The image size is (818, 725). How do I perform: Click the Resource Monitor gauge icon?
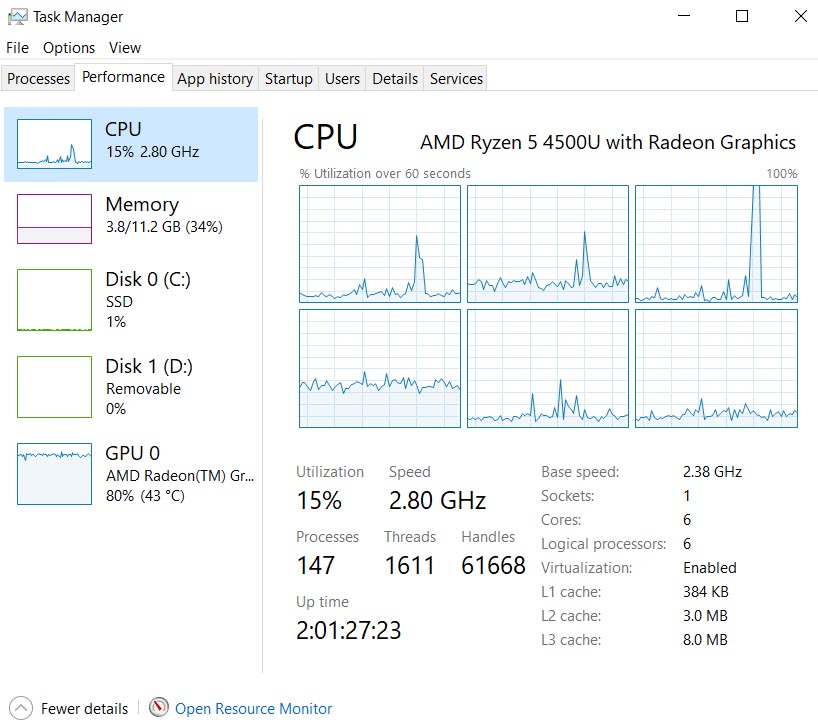pos(159,707)
